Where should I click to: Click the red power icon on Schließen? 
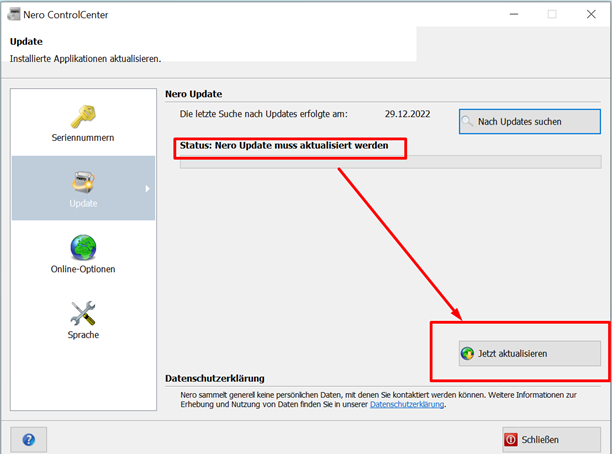(x=511, y=439)
